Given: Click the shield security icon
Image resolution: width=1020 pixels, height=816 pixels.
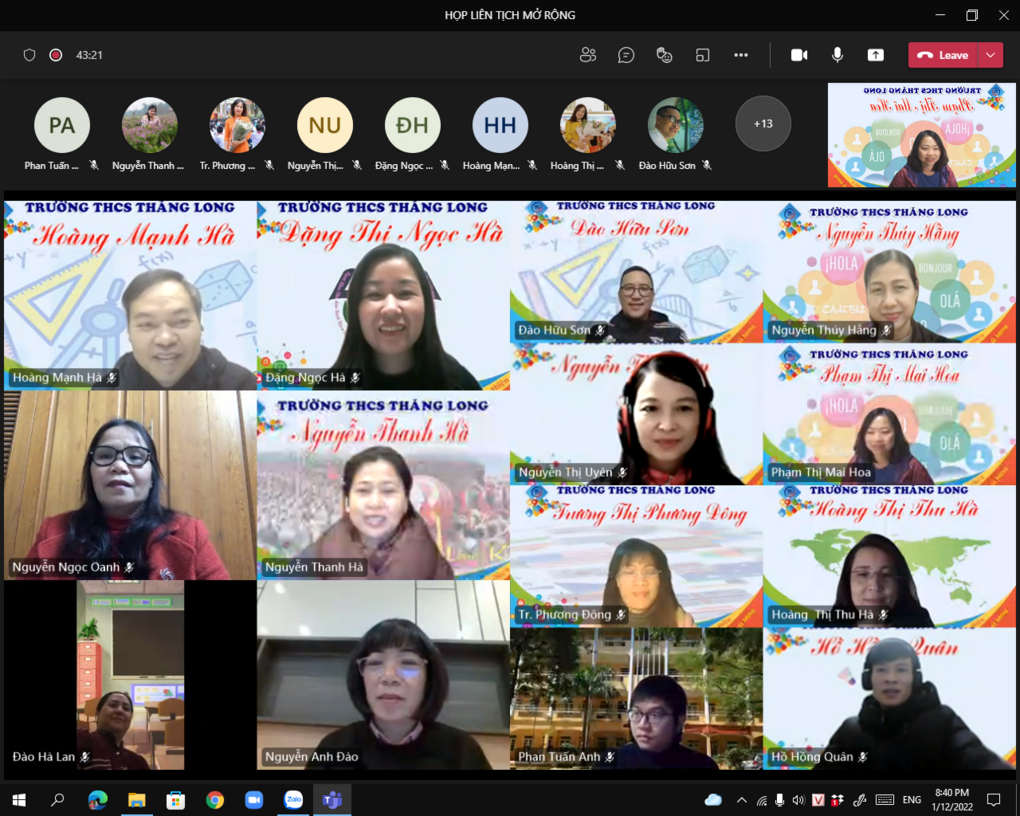Looking at the screenshot, I should point(30,55).
